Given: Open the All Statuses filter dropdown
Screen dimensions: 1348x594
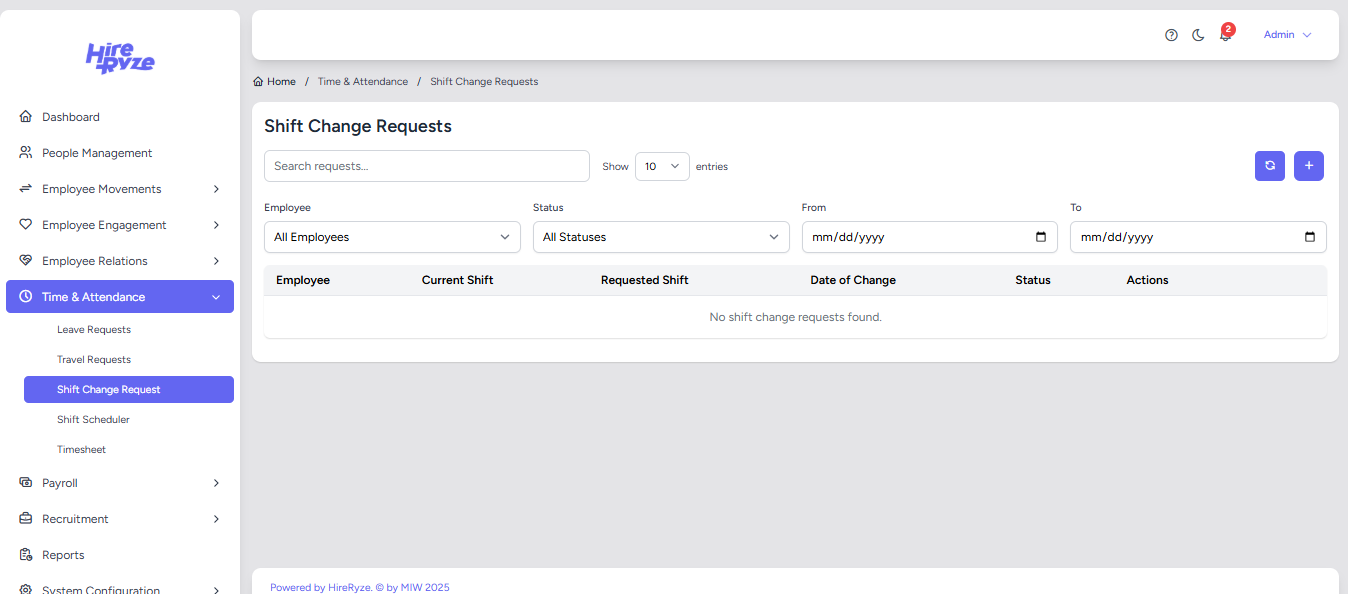Looking at the screenshot, I should coord(660,237).
